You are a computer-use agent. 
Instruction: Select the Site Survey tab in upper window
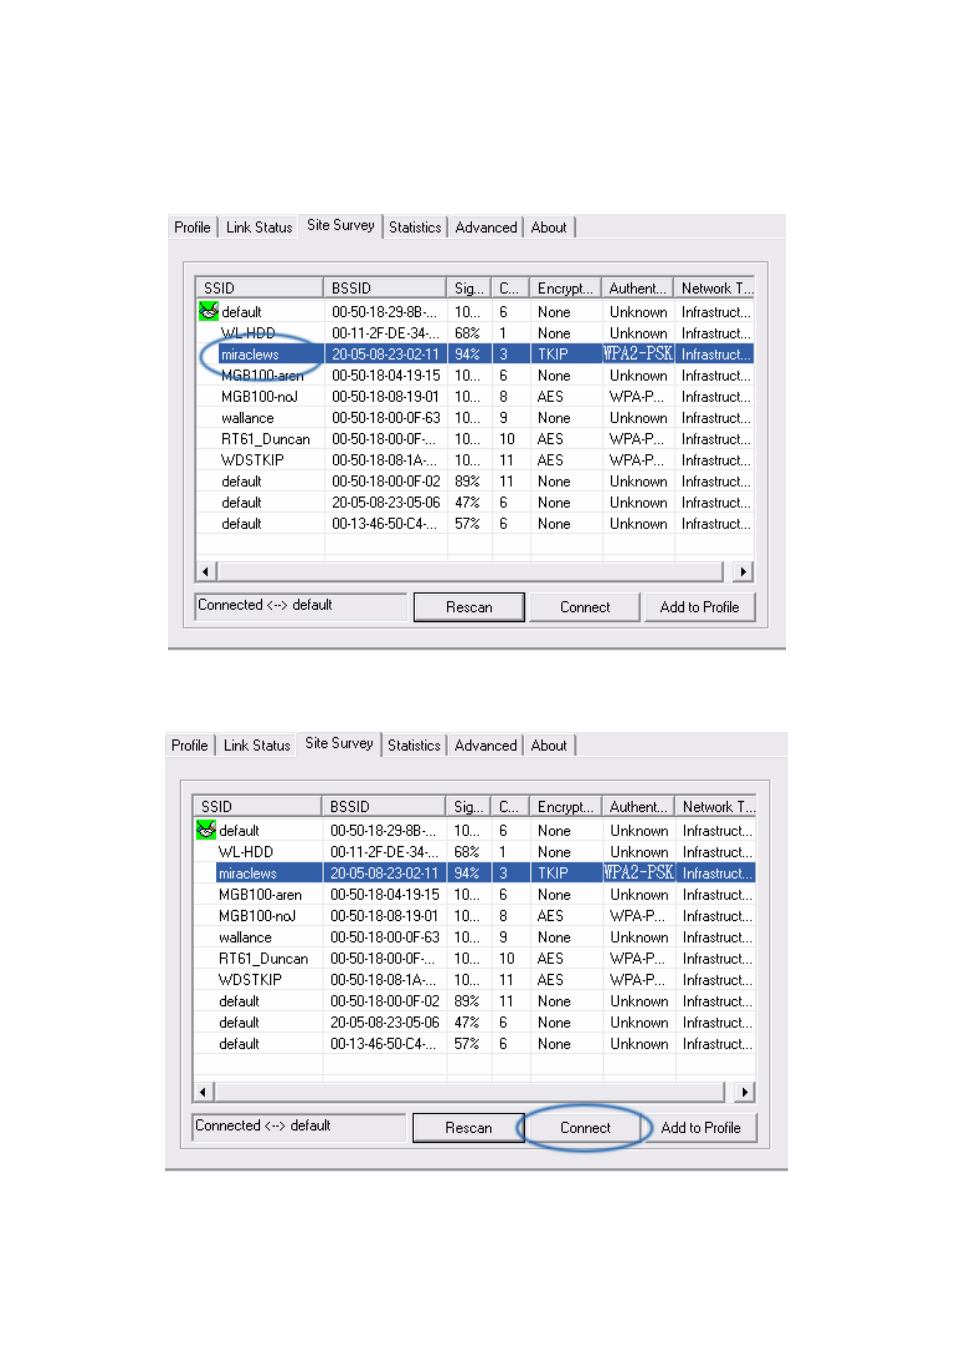coord(341,226)
